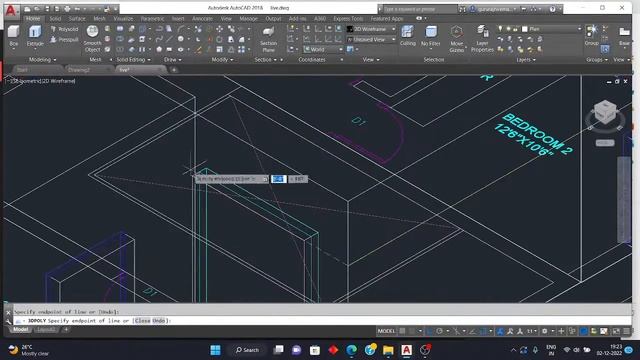Switch to the Surface ribbon tab
640x360 pixels.
tap(77, 19)
